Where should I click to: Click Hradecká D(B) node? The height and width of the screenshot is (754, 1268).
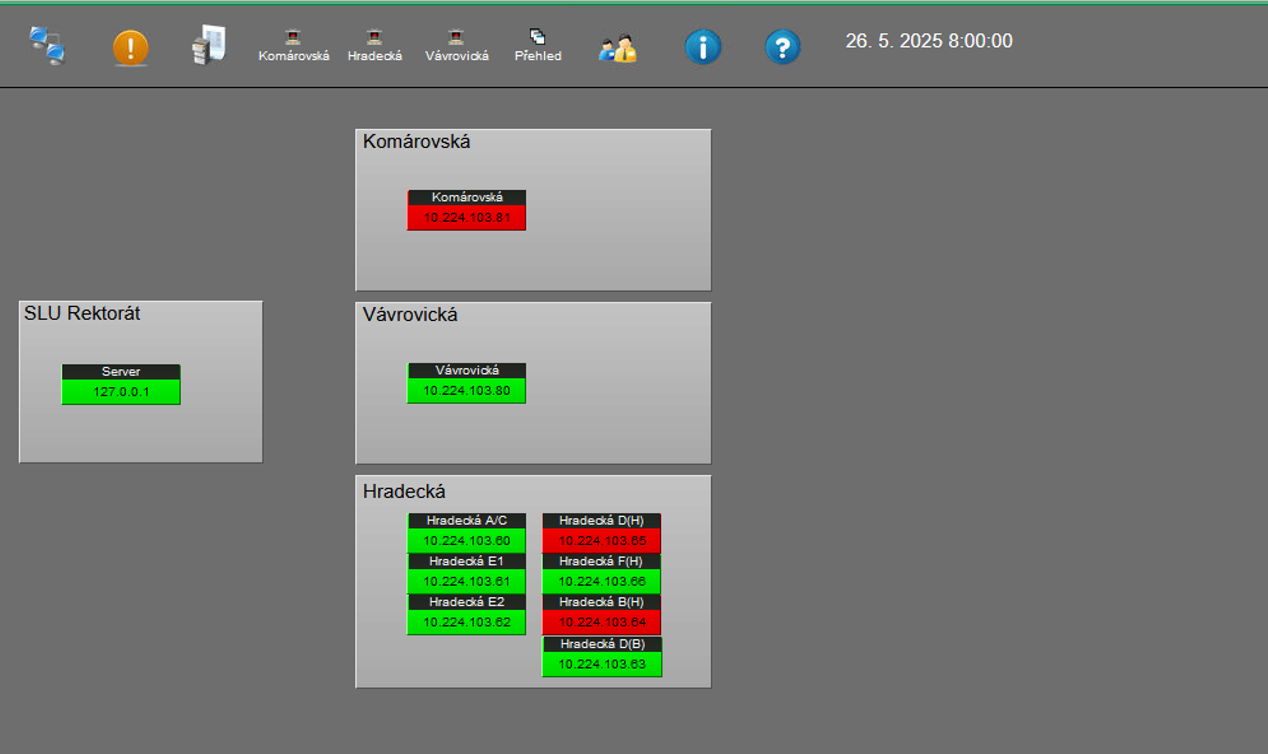(x=601, y=656)
